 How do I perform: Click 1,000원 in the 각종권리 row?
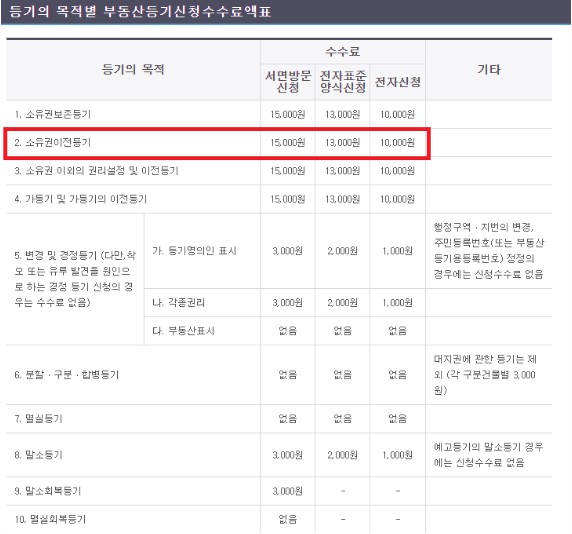click(398, 302)
